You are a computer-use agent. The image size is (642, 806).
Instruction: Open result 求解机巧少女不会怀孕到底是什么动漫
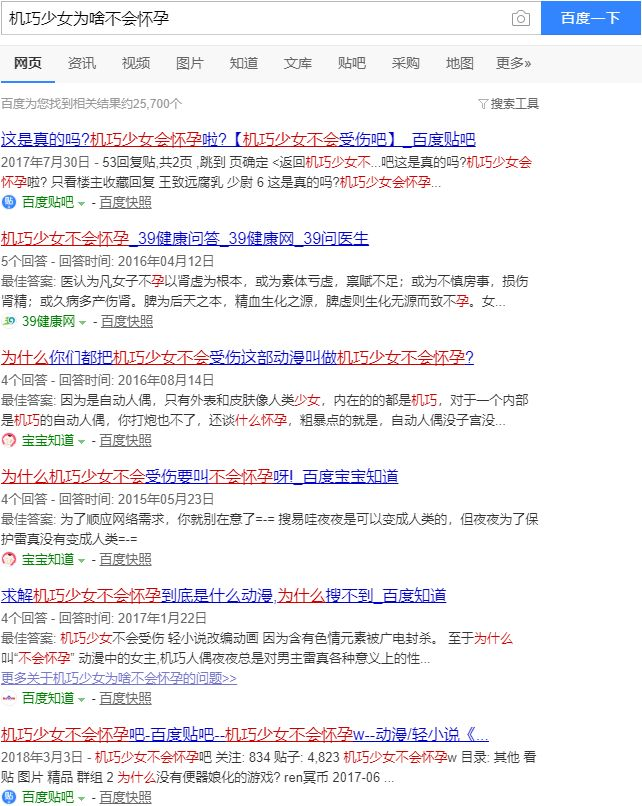pos(224,596)
